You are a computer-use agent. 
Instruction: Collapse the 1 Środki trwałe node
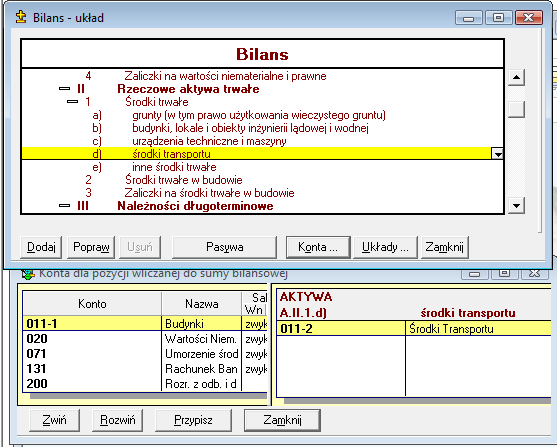[72, 102]
